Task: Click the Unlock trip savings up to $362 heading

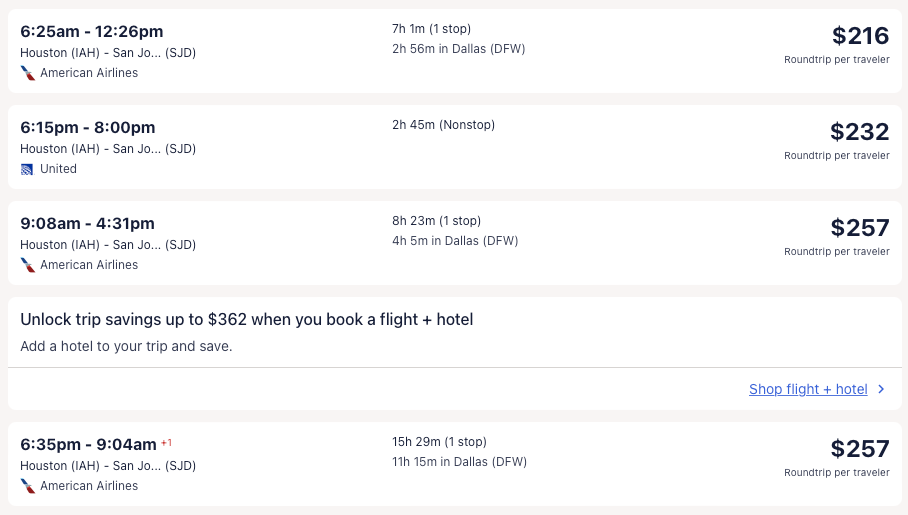Action: pyautogui.click(x=247, y=320)
